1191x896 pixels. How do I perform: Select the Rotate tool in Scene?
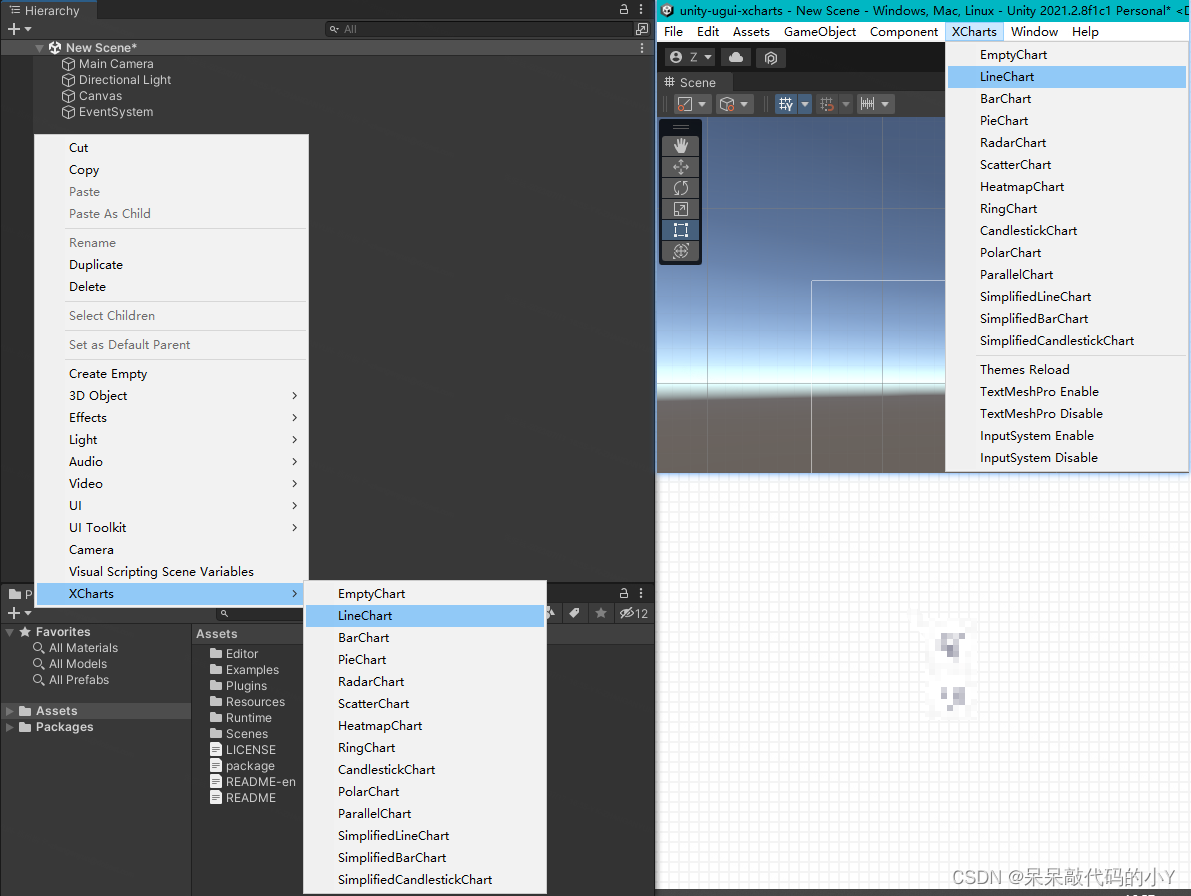pos(681,188)
